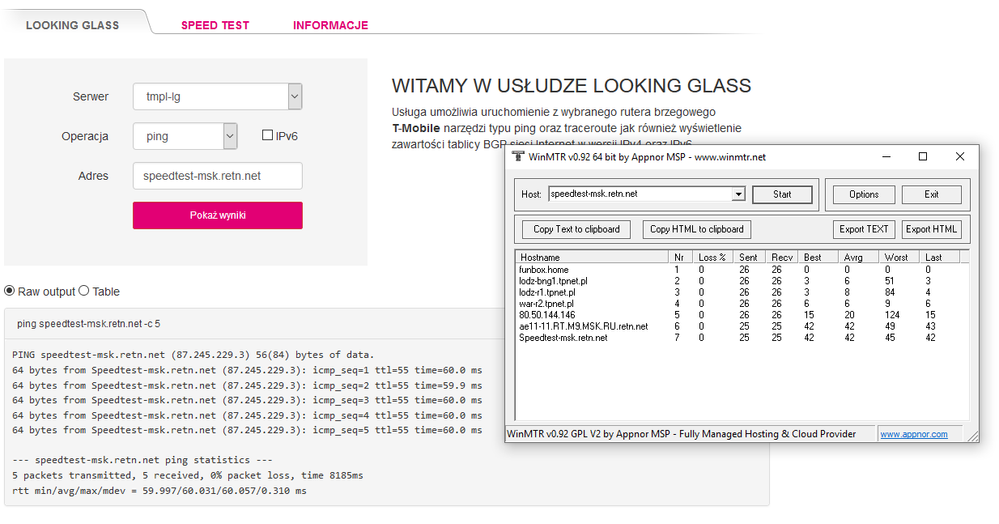Click the WinMTR app icon in title bar
This screenshot has height=524, width=999.
(x=517, y=157)
